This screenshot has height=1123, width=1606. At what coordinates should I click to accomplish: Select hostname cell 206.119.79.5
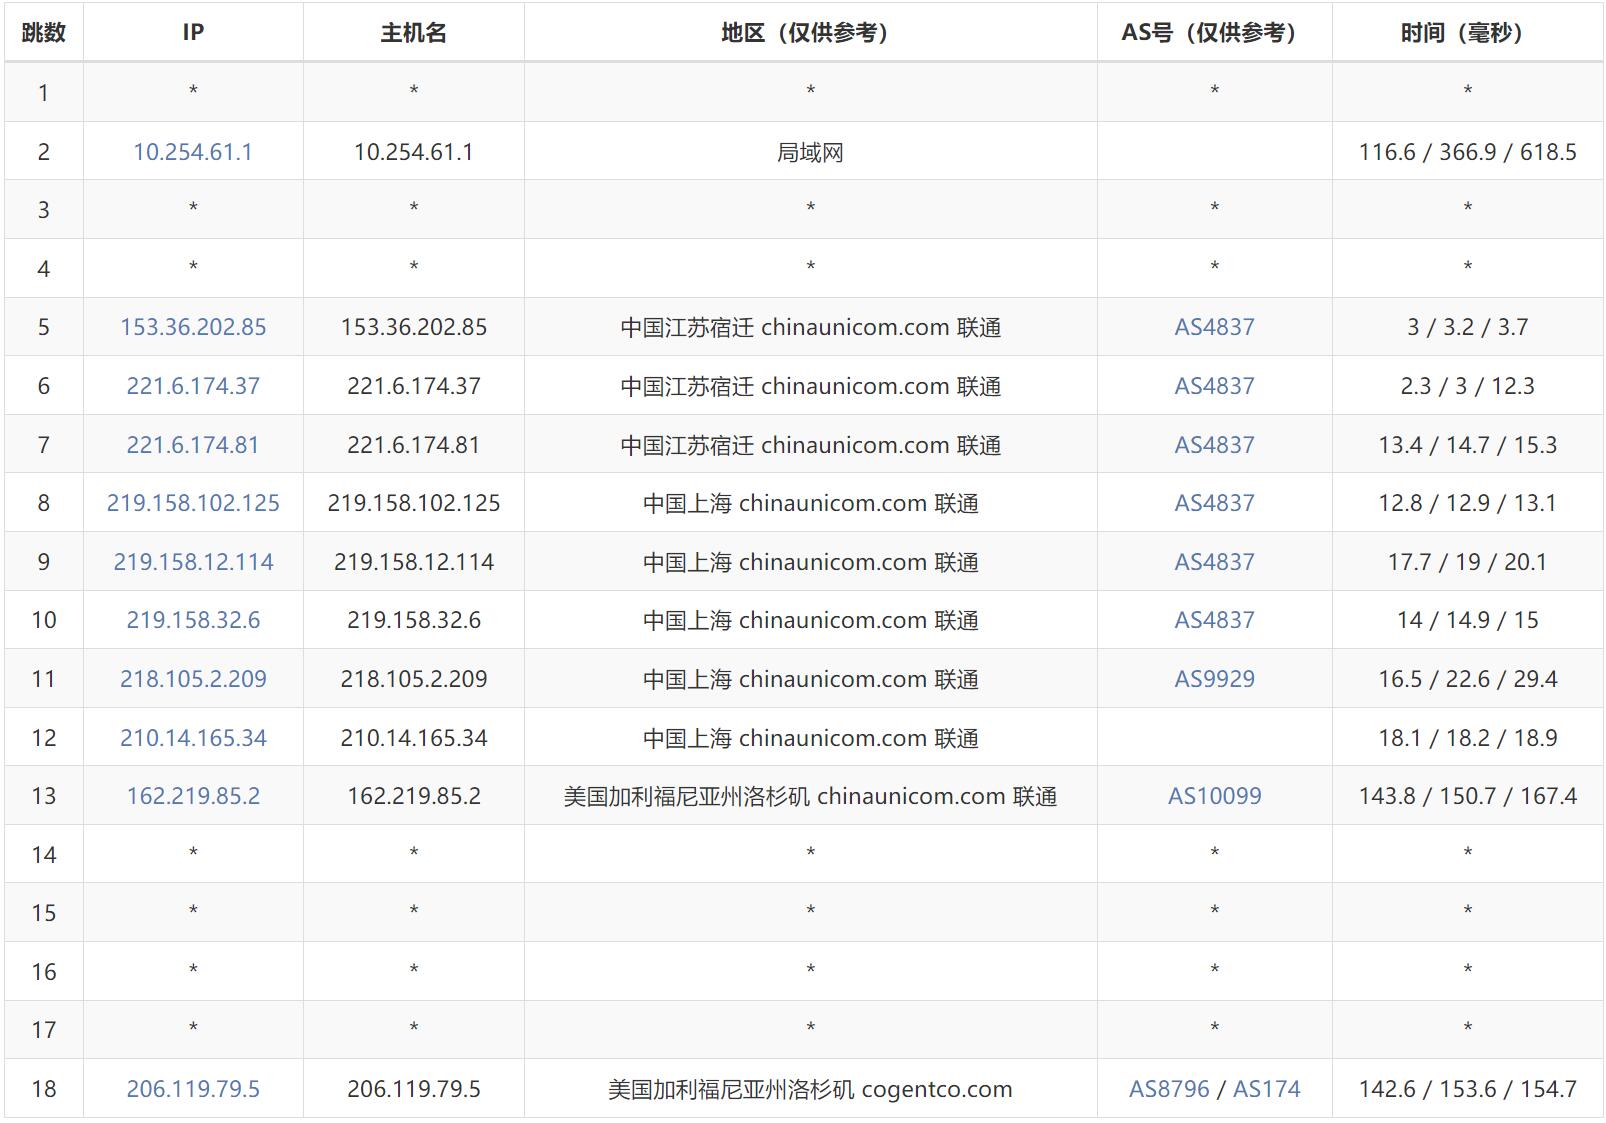[414, 1089]
